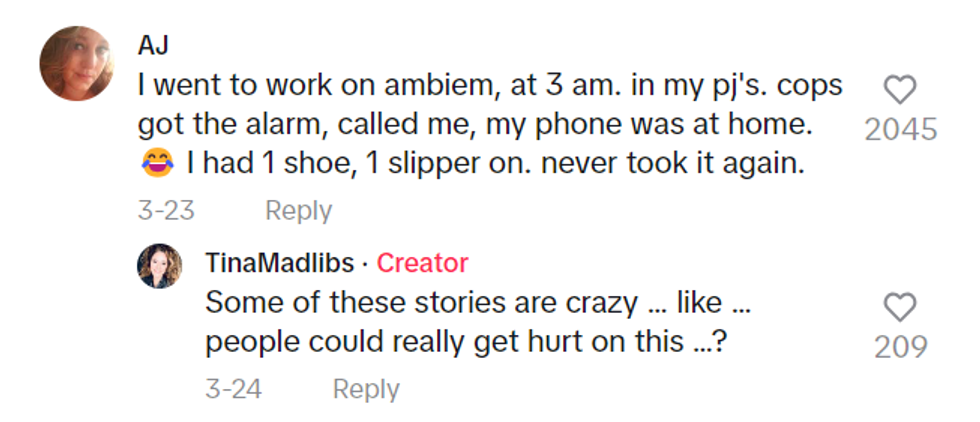Screen dimensions: 980x422
Task: Reply to TinaMadlibs' comment
Action: (x=366, y=389)
